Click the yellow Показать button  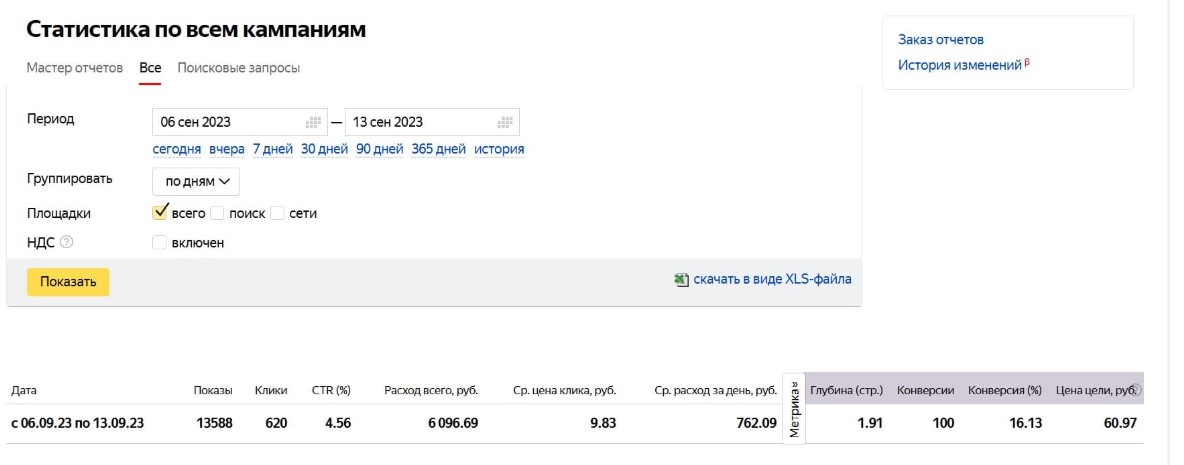coord(69,282)
